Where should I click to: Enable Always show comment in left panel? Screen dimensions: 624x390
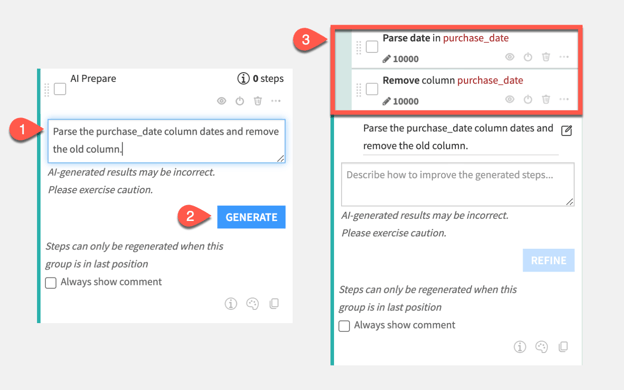click(51, 283)
